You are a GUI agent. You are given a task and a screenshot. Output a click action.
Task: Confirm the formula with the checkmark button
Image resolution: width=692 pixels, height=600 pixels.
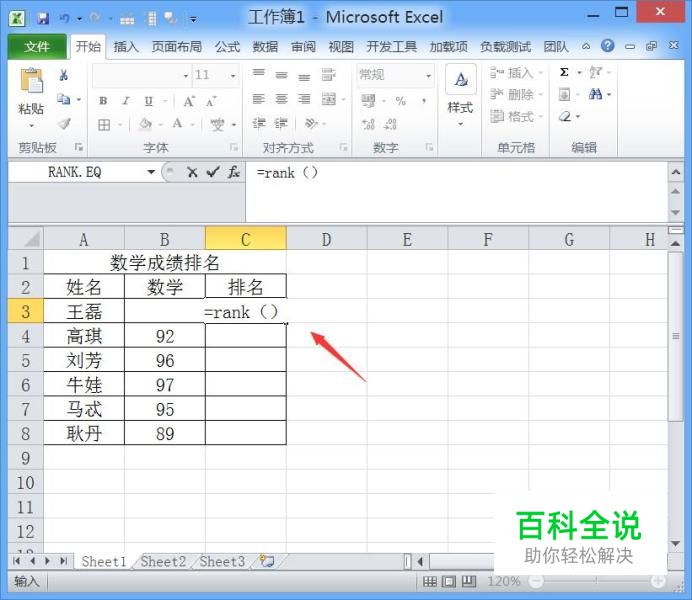[213, 172]
